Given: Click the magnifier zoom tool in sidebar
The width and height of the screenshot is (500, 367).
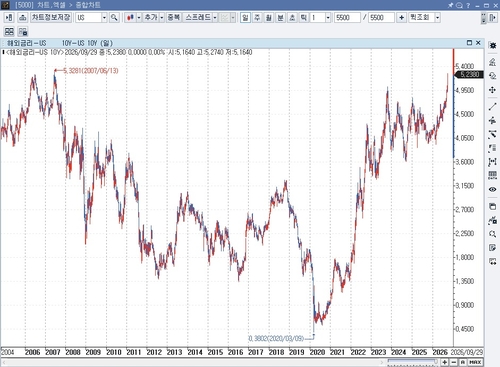Looking at the screenshot, I should click(492, 234).
